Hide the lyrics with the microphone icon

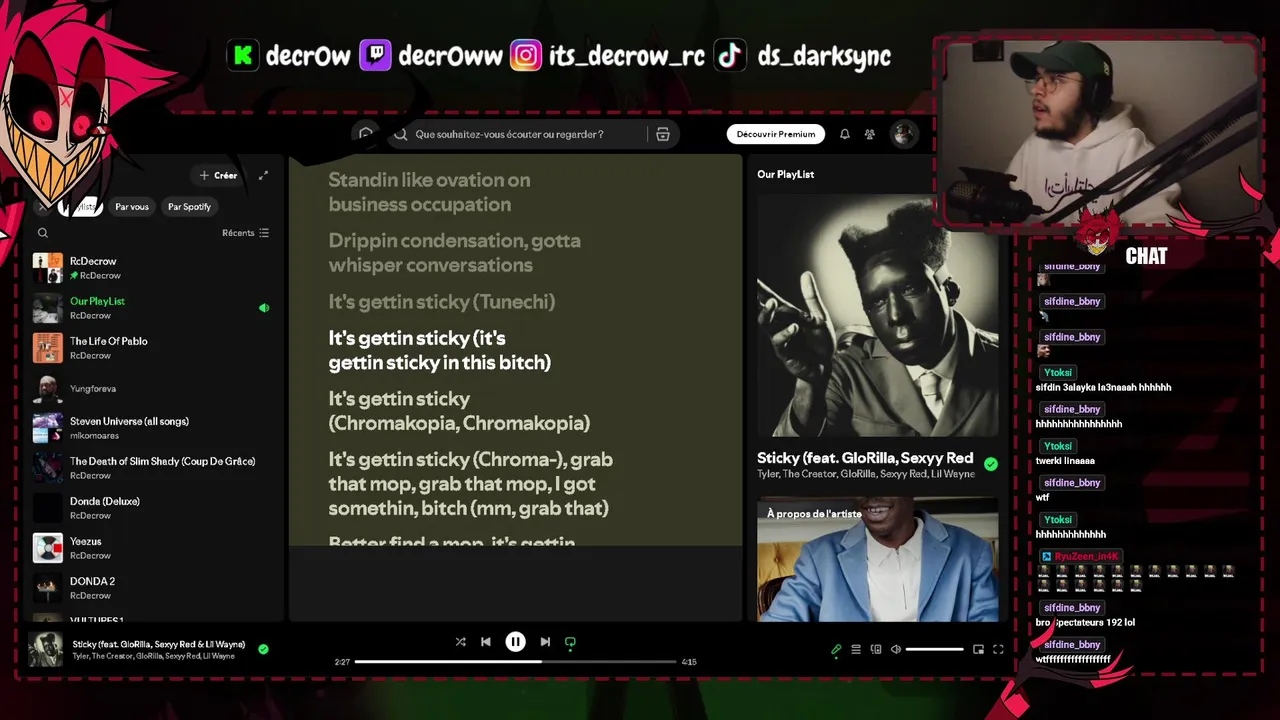tap(836, 649)
